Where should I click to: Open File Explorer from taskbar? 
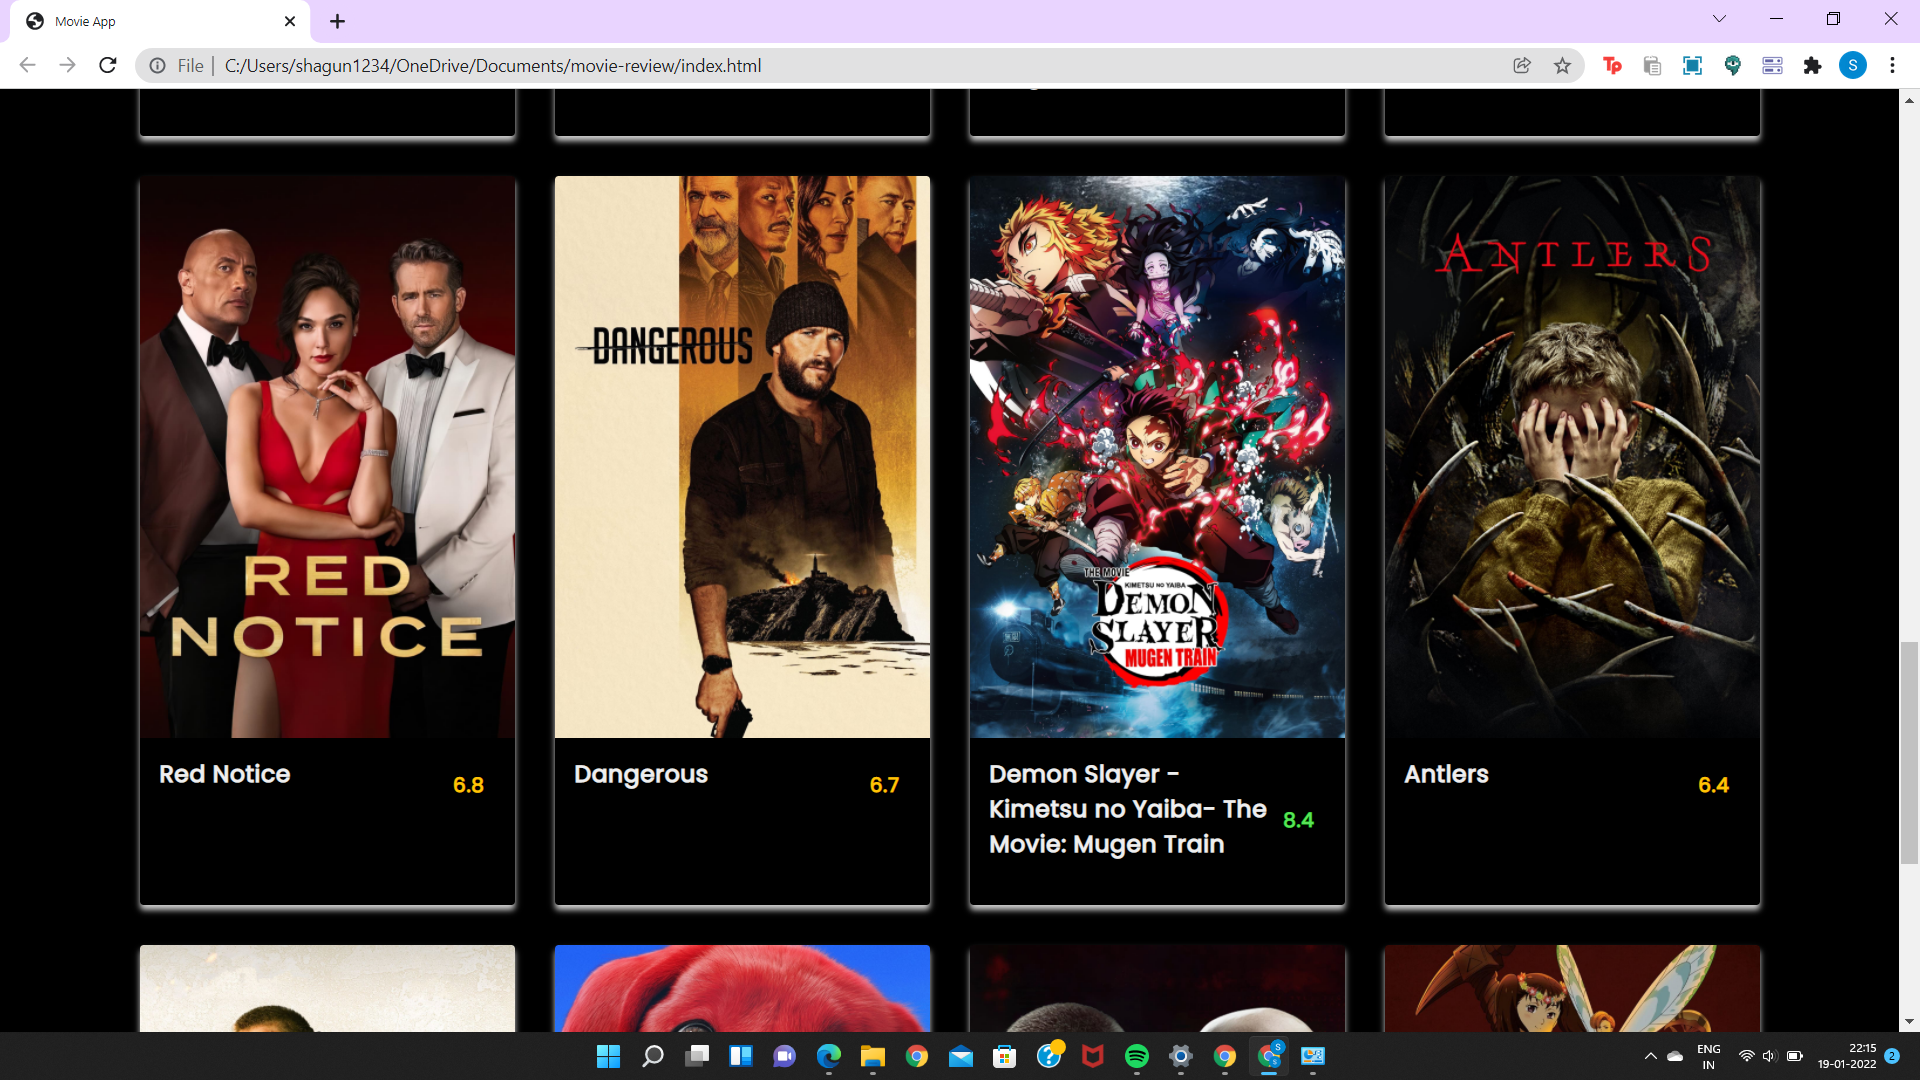point(873,1056)
